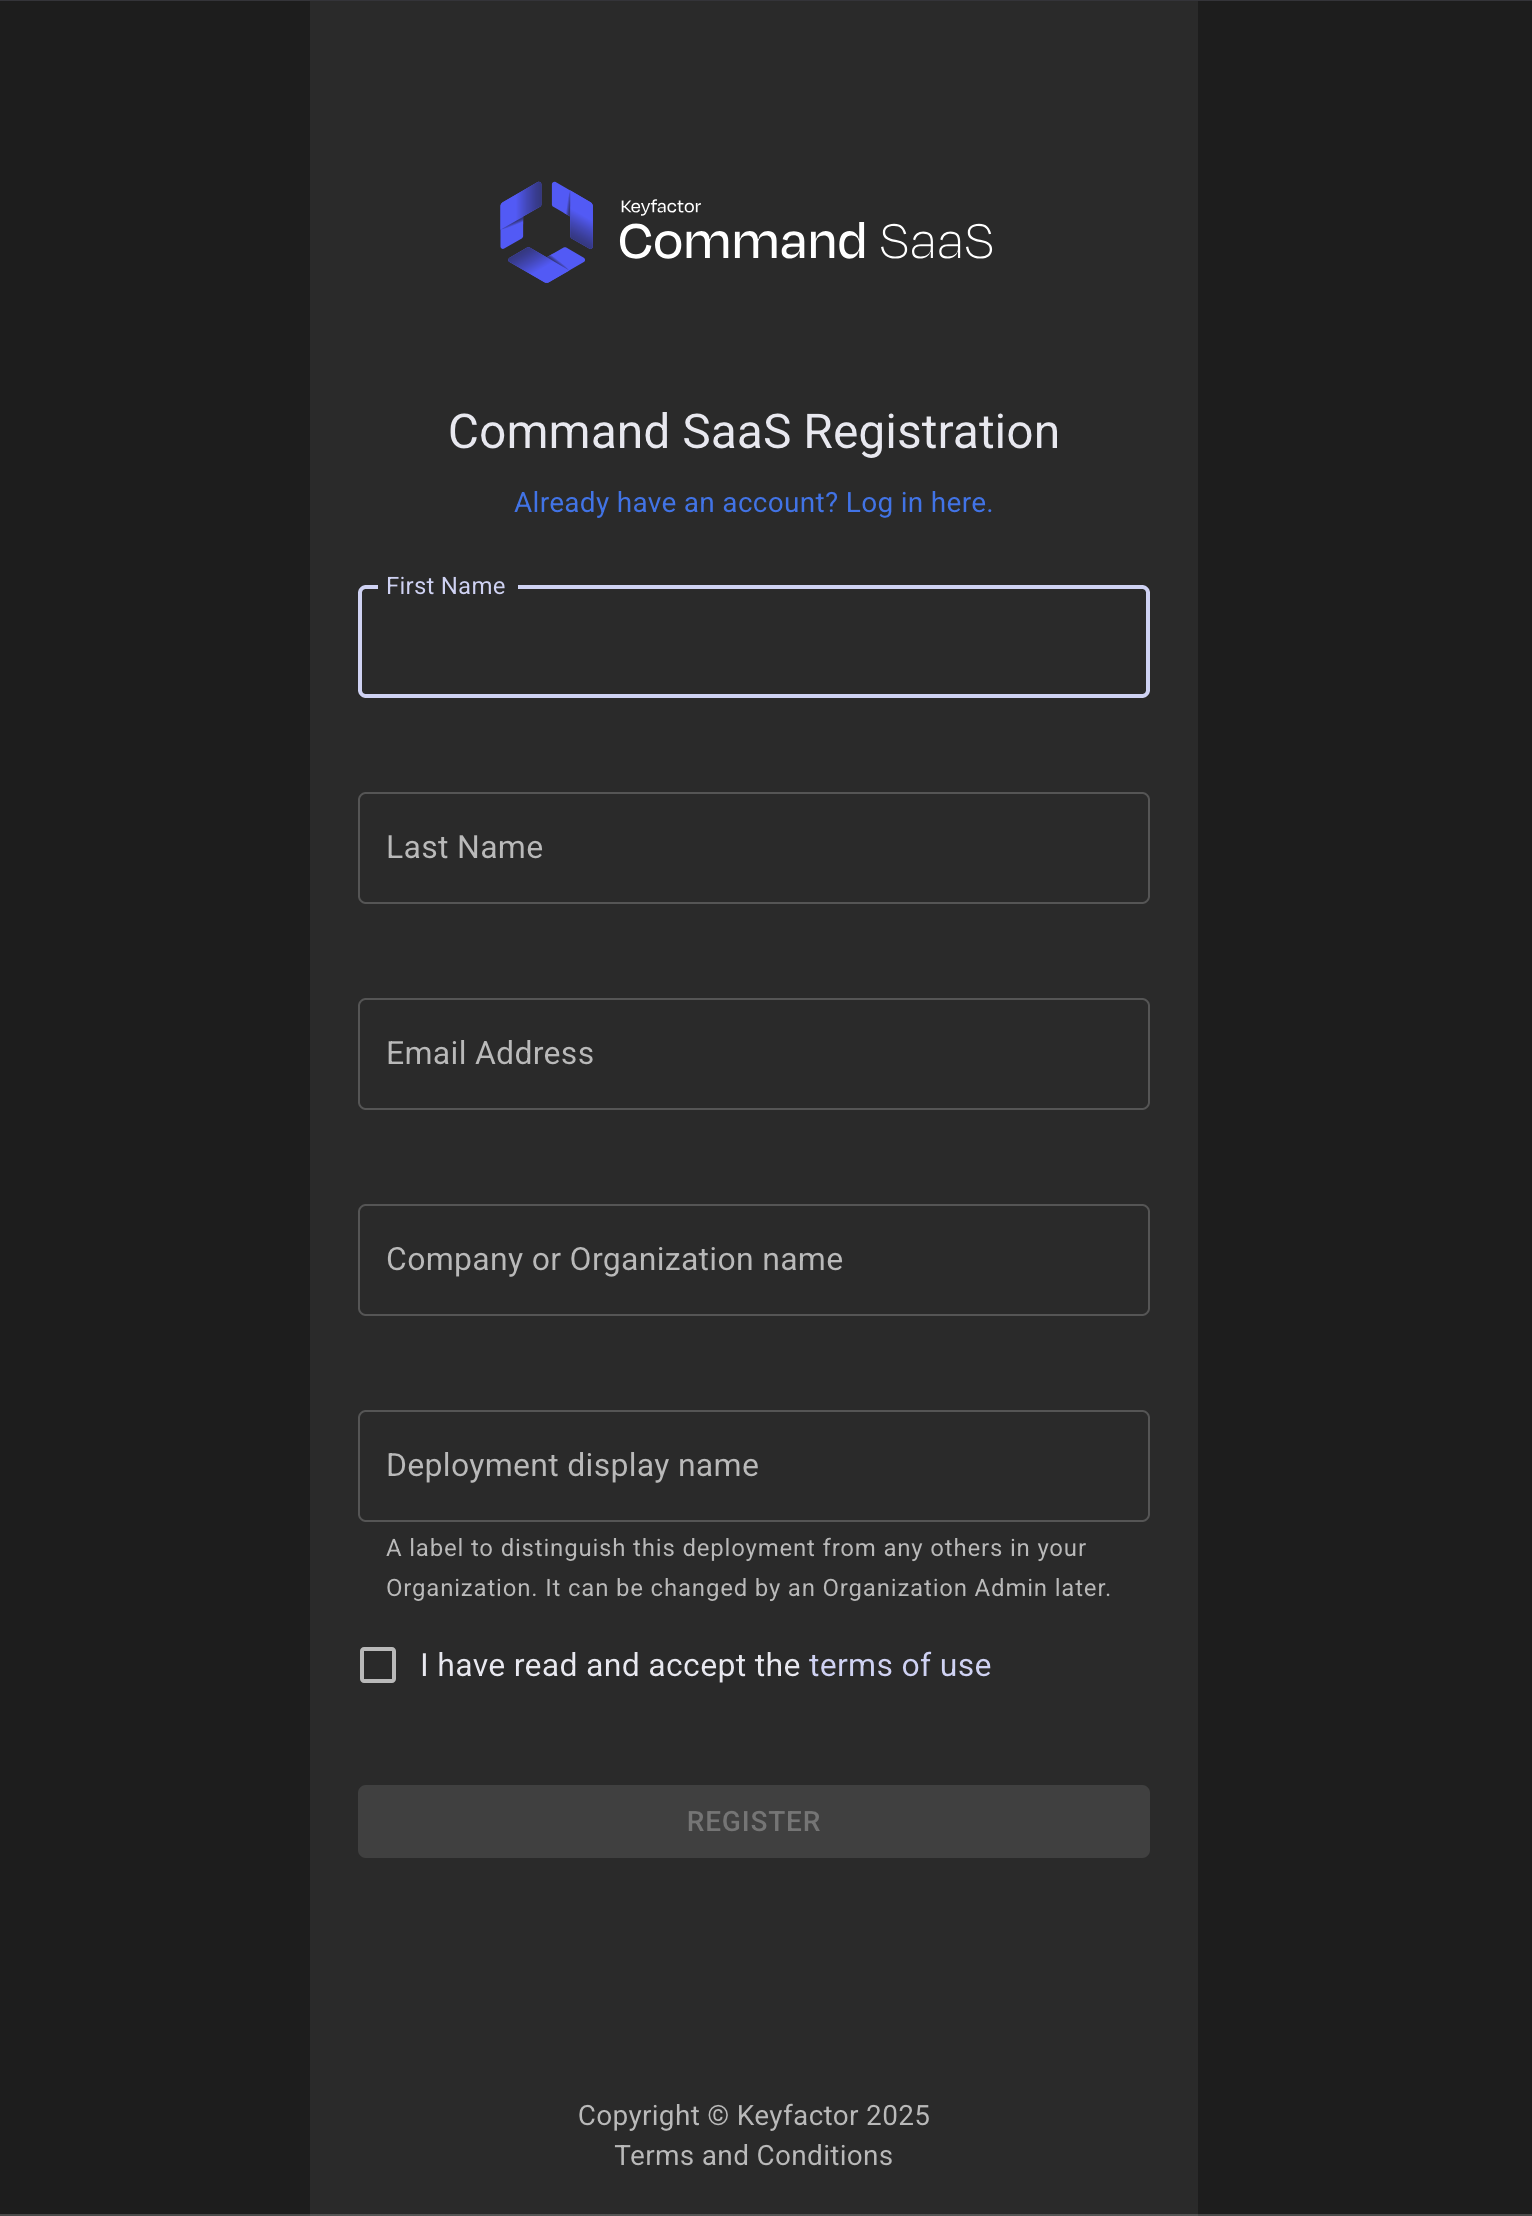
Task: Click the 'Keyfactor 2025' copyright text
Action: click(x=833, y=2115)
